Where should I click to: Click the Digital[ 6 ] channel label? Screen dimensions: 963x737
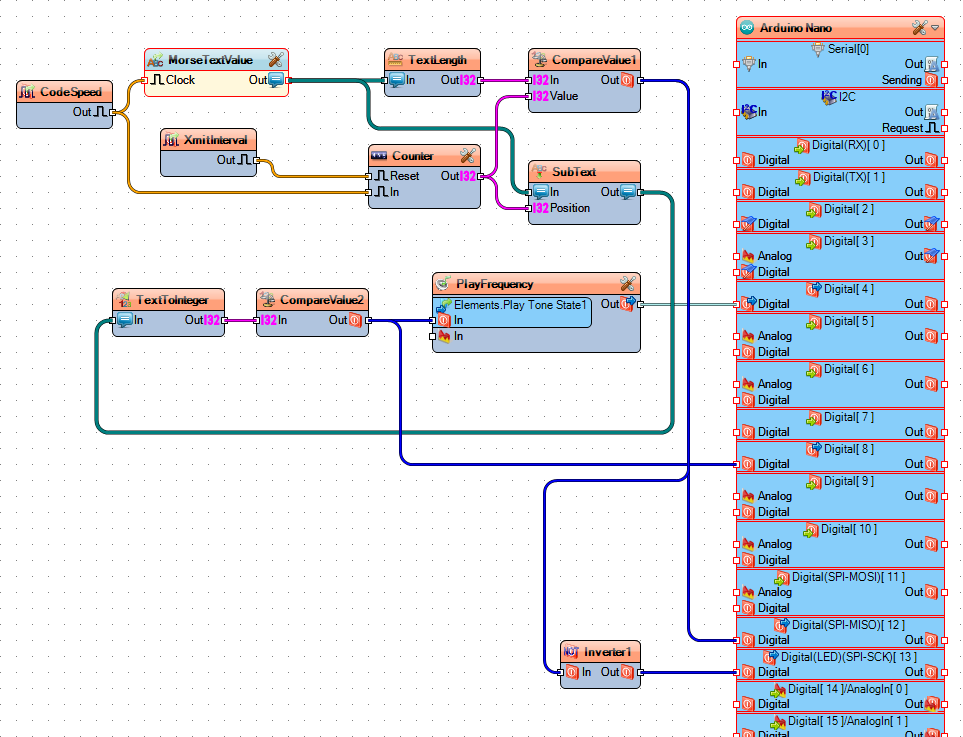click(x=848, y=368)
